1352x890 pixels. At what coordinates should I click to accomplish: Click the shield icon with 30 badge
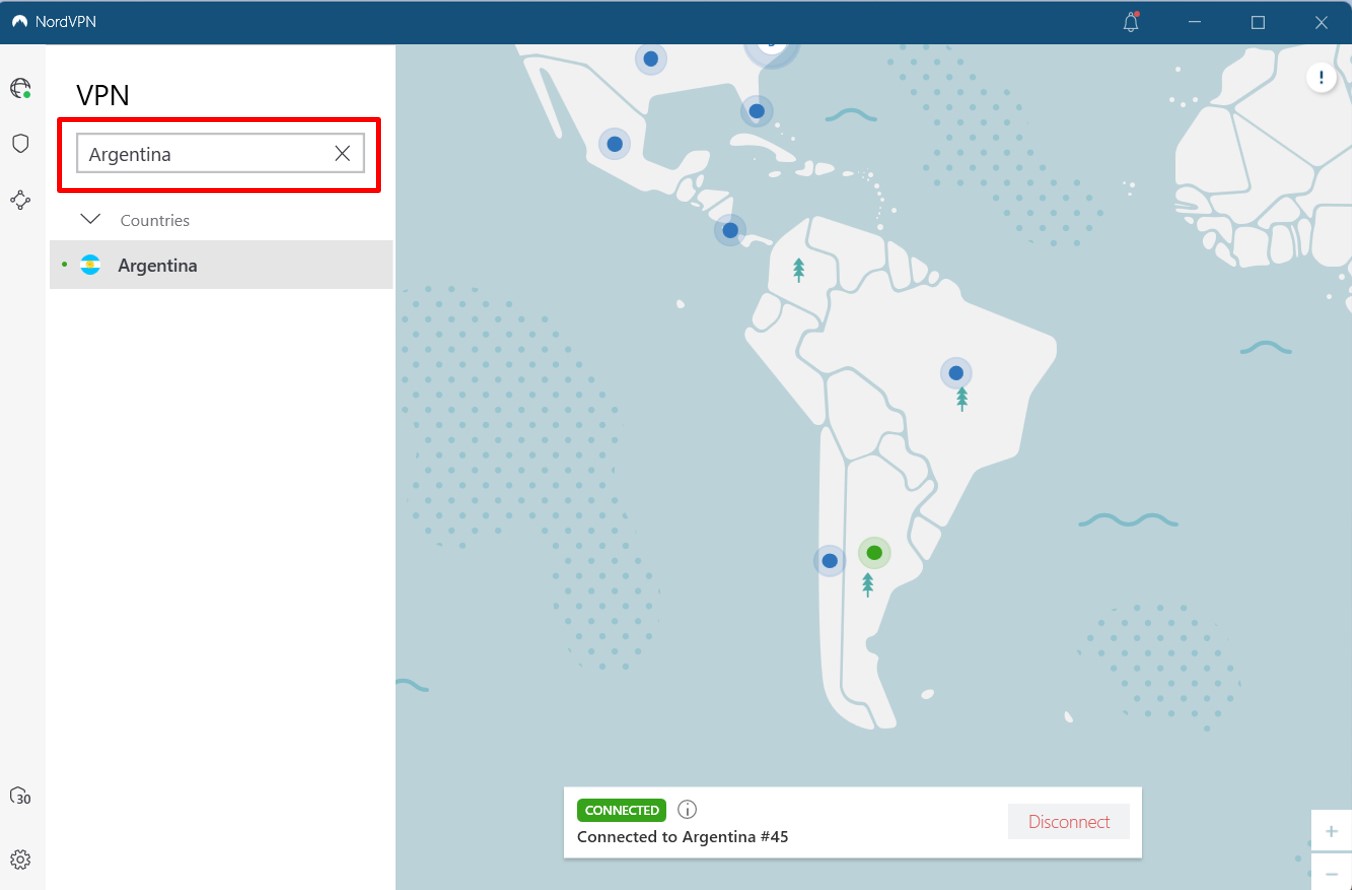point(20,797)
